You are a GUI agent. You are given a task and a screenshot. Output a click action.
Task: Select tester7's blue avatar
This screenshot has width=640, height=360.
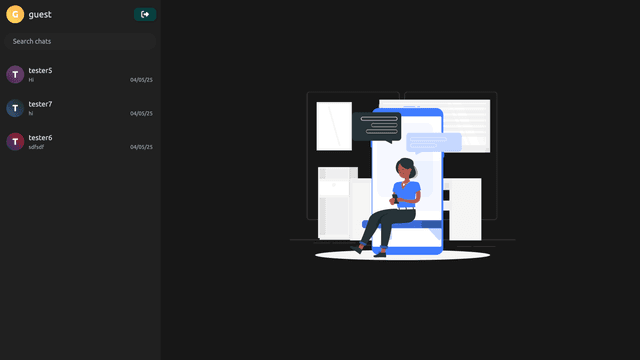click(x=15, y=108)
